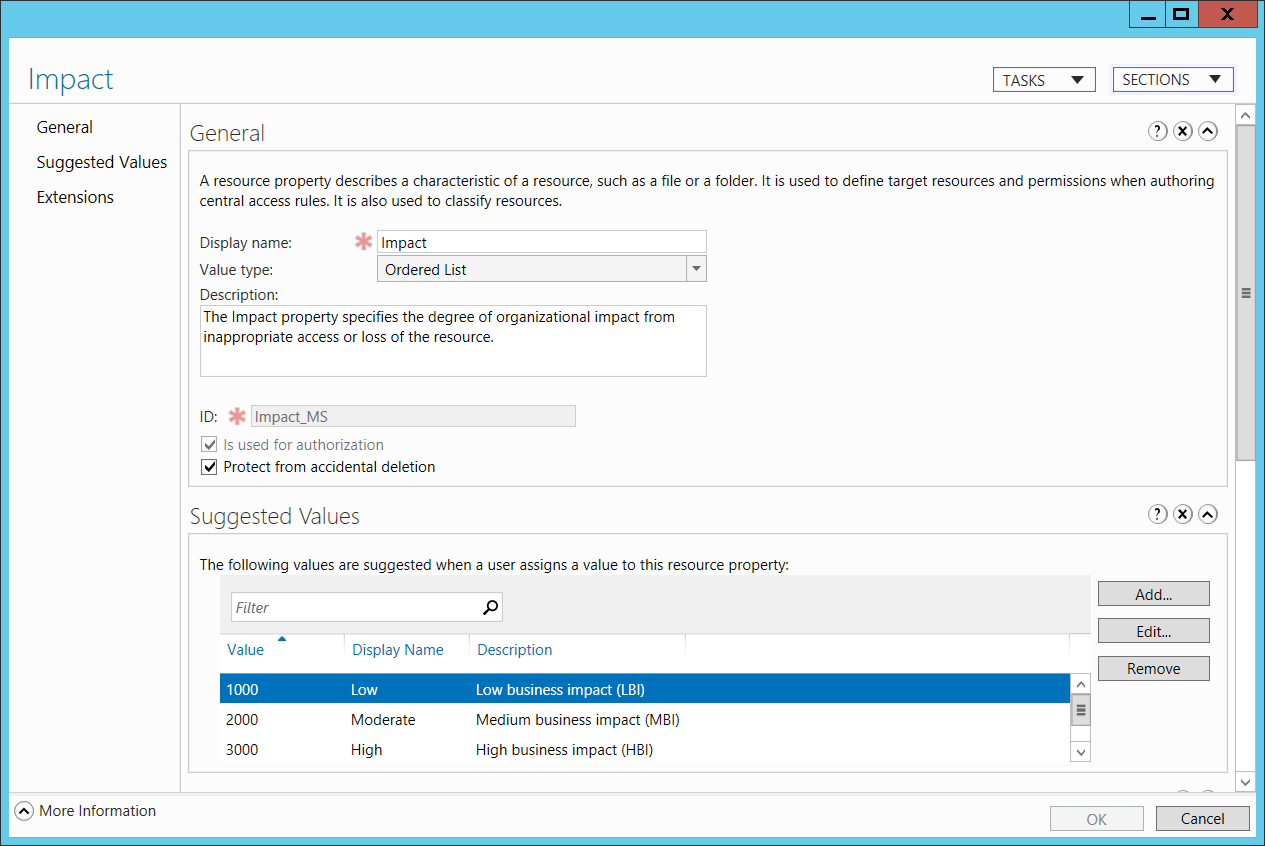1265x846 pixels.
Task: Select Extensions in the left navigation
Action: coord(75,197)
